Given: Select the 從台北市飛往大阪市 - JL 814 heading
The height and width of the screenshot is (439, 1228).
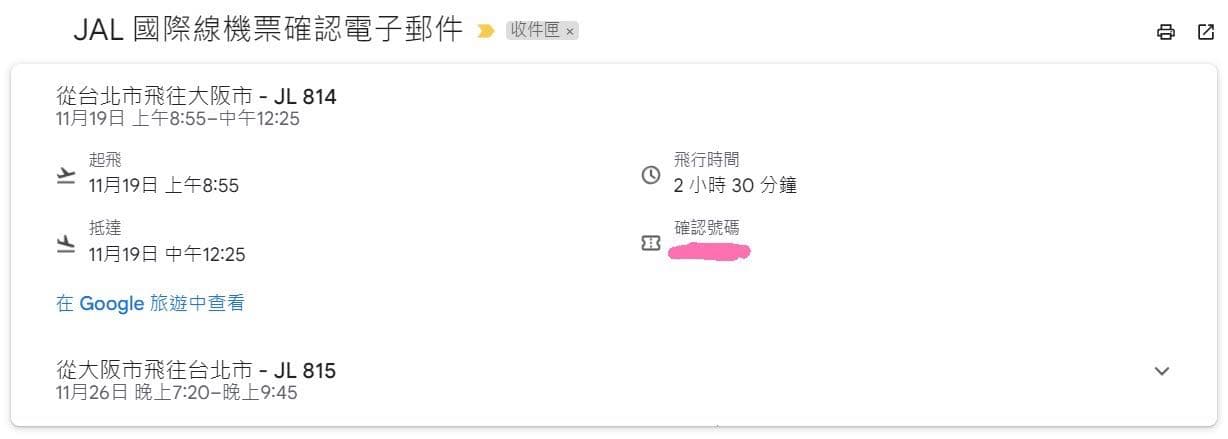Looking at the screenshot, I should 197,97.
